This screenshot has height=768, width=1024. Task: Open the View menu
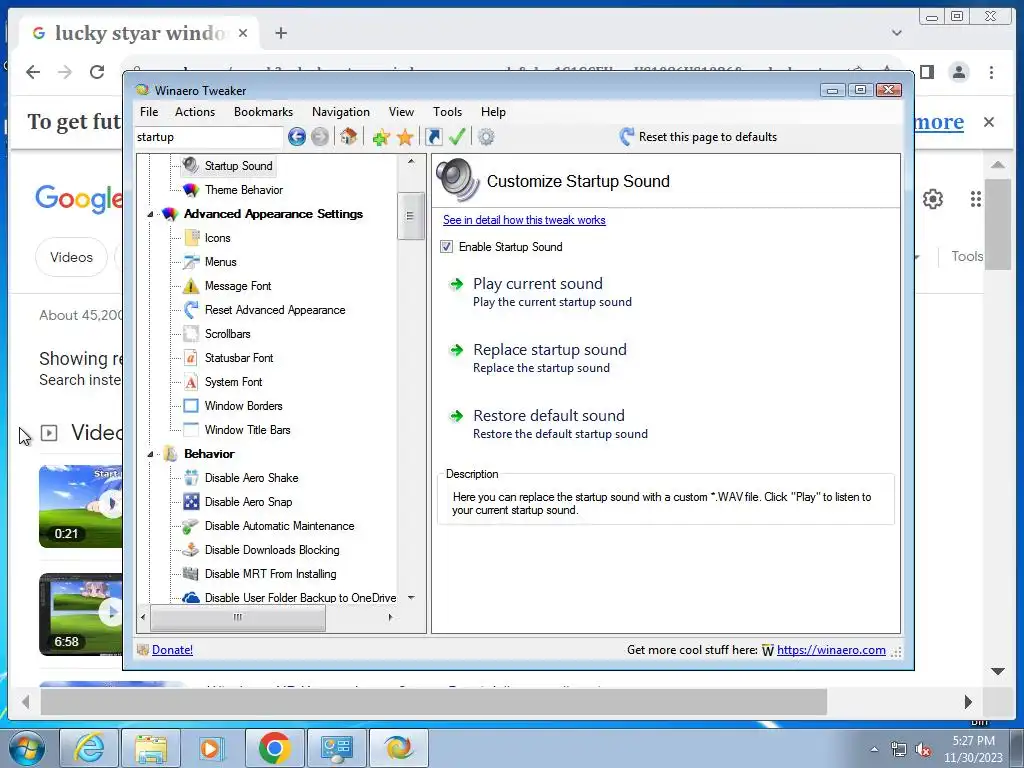(x=401, y=112)
